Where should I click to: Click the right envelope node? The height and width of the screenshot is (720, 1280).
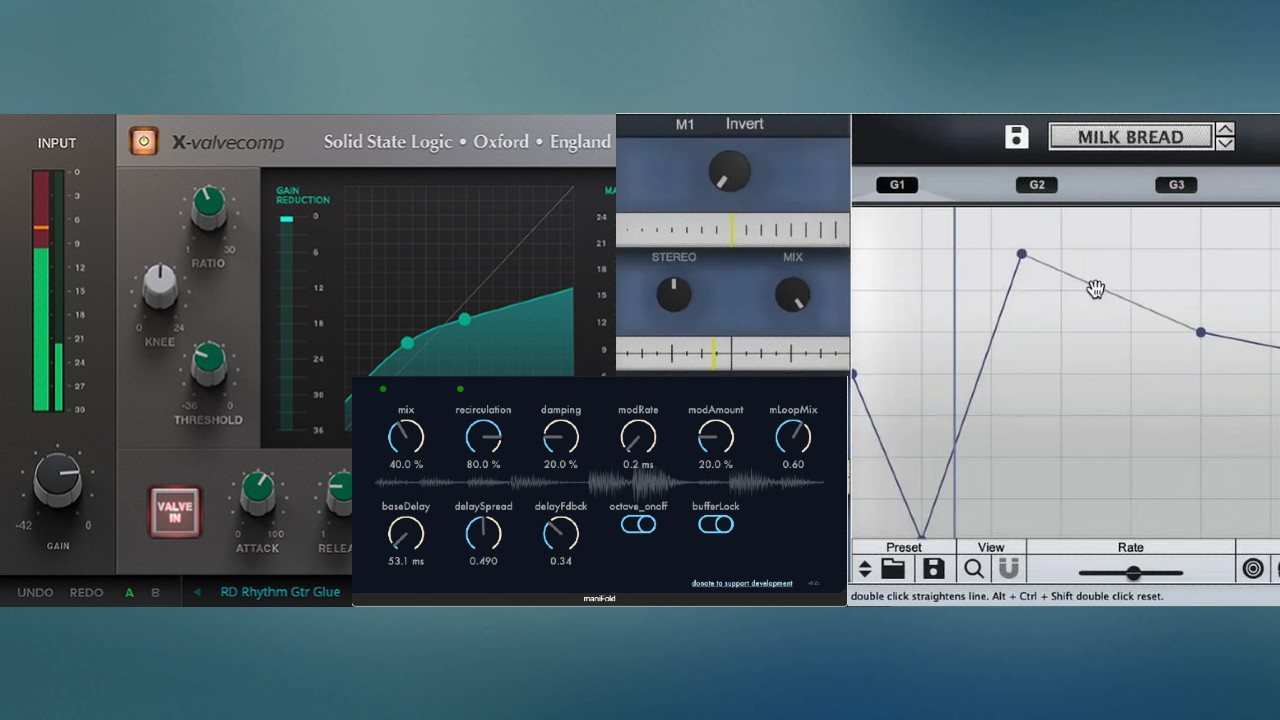click(x=1201, y=332)
